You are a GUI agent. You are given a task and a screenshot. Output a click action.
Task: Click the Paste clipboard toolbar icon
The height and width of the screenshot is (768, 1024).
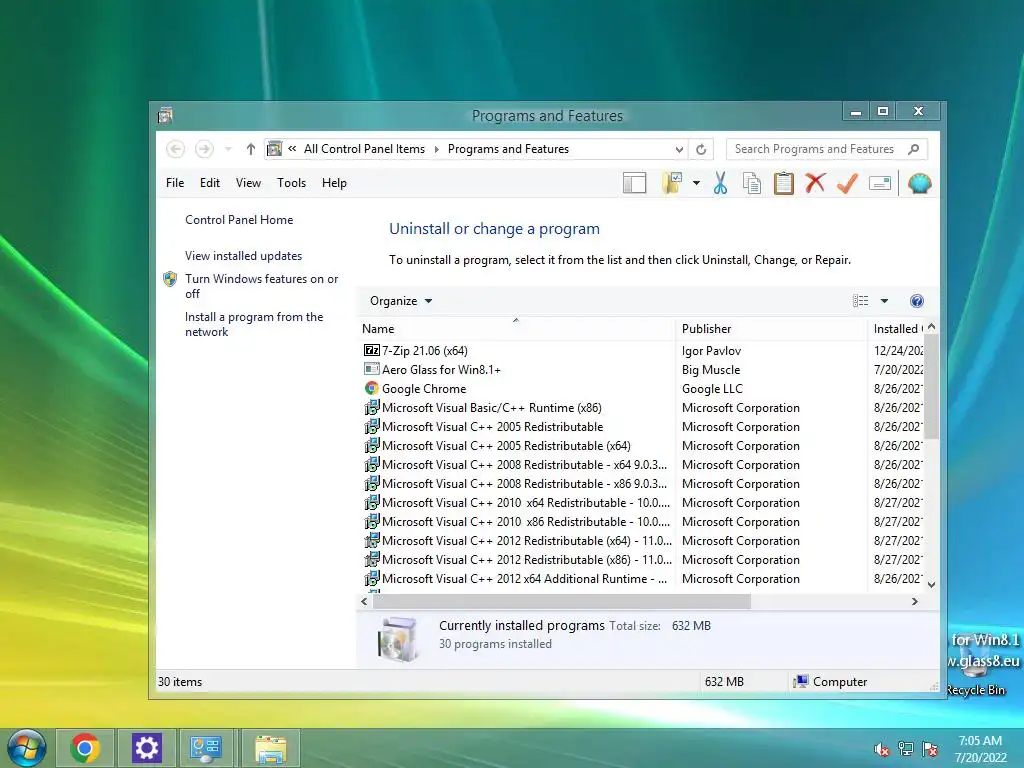click(x=784, y=184)
